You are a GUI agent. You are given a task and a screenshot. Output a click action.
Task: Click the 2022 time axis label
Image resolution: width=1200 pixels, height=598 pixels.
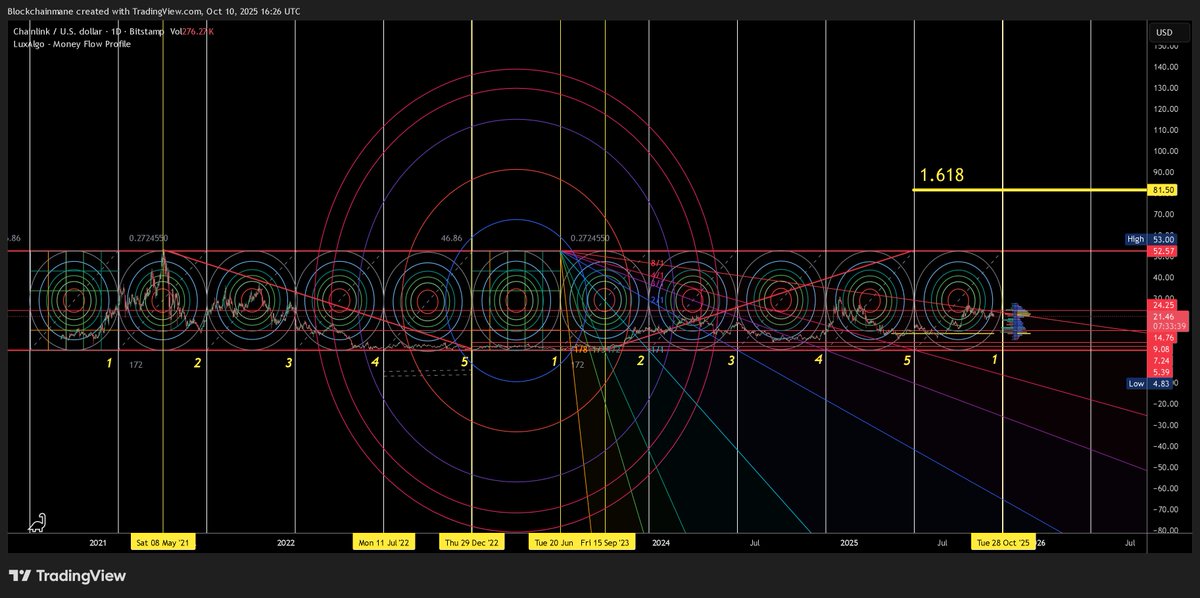(286, 543)
